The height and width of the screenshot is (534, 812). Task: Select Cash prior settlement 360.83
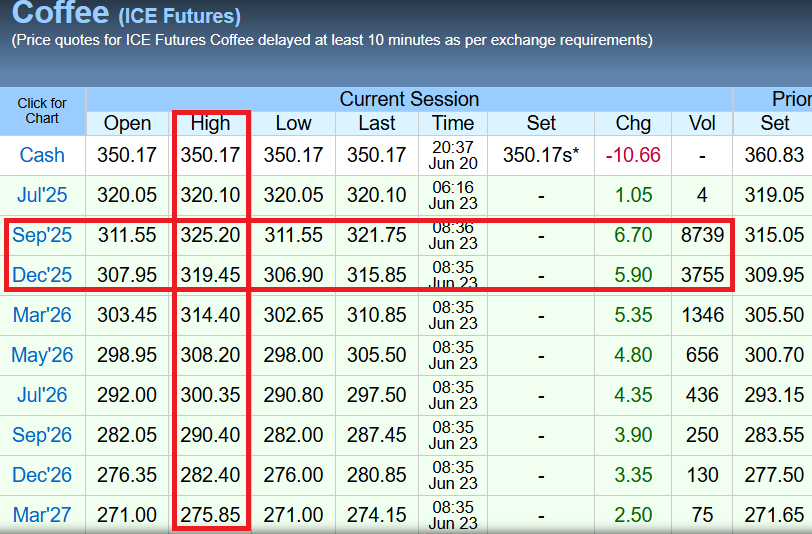coord(775,155)
